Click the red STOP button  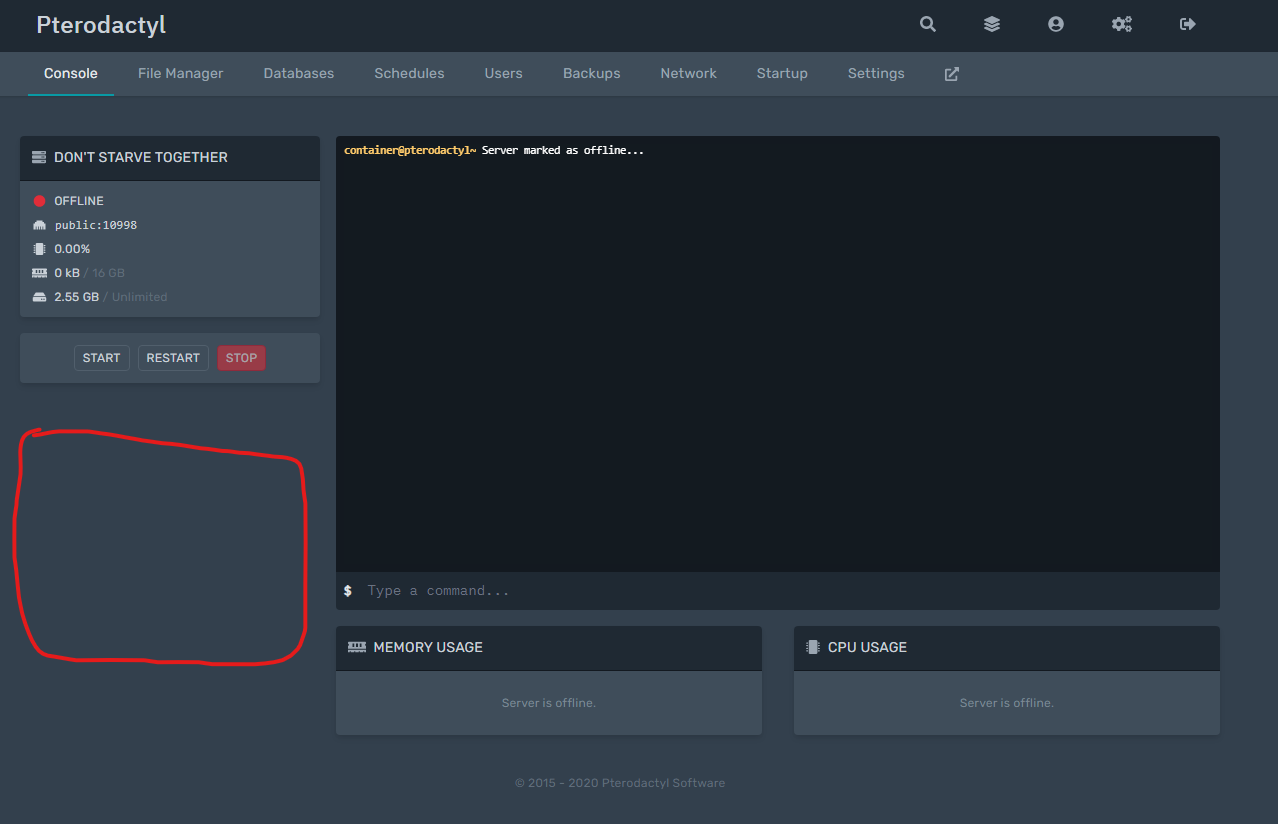(x=242, y=358)
